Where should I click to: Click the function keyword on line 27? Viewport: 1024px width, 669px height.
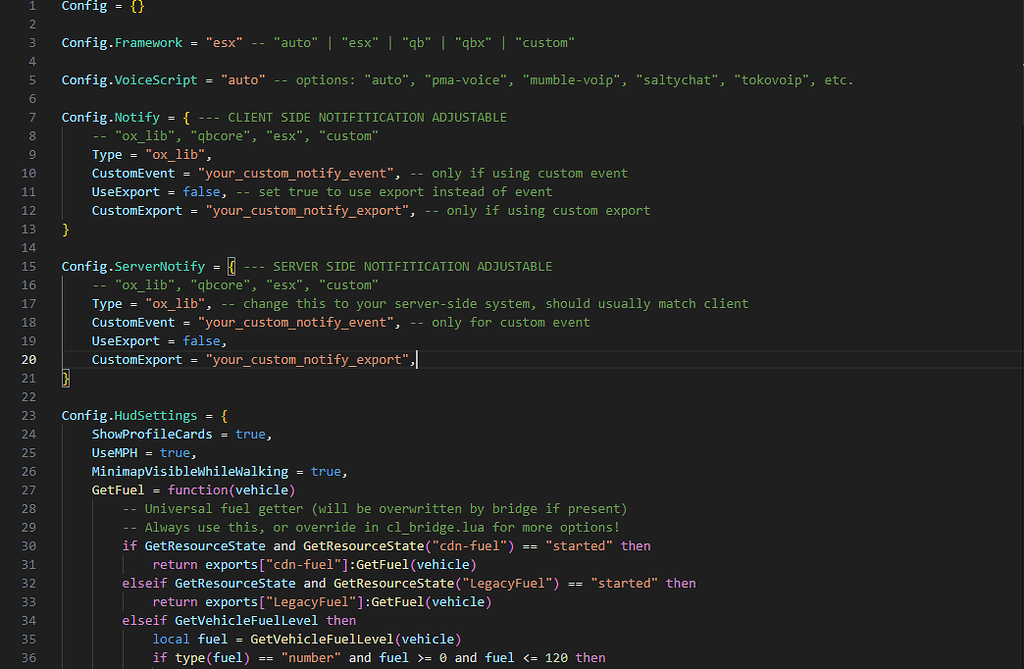pyautogui.click(x=197, y=490)
